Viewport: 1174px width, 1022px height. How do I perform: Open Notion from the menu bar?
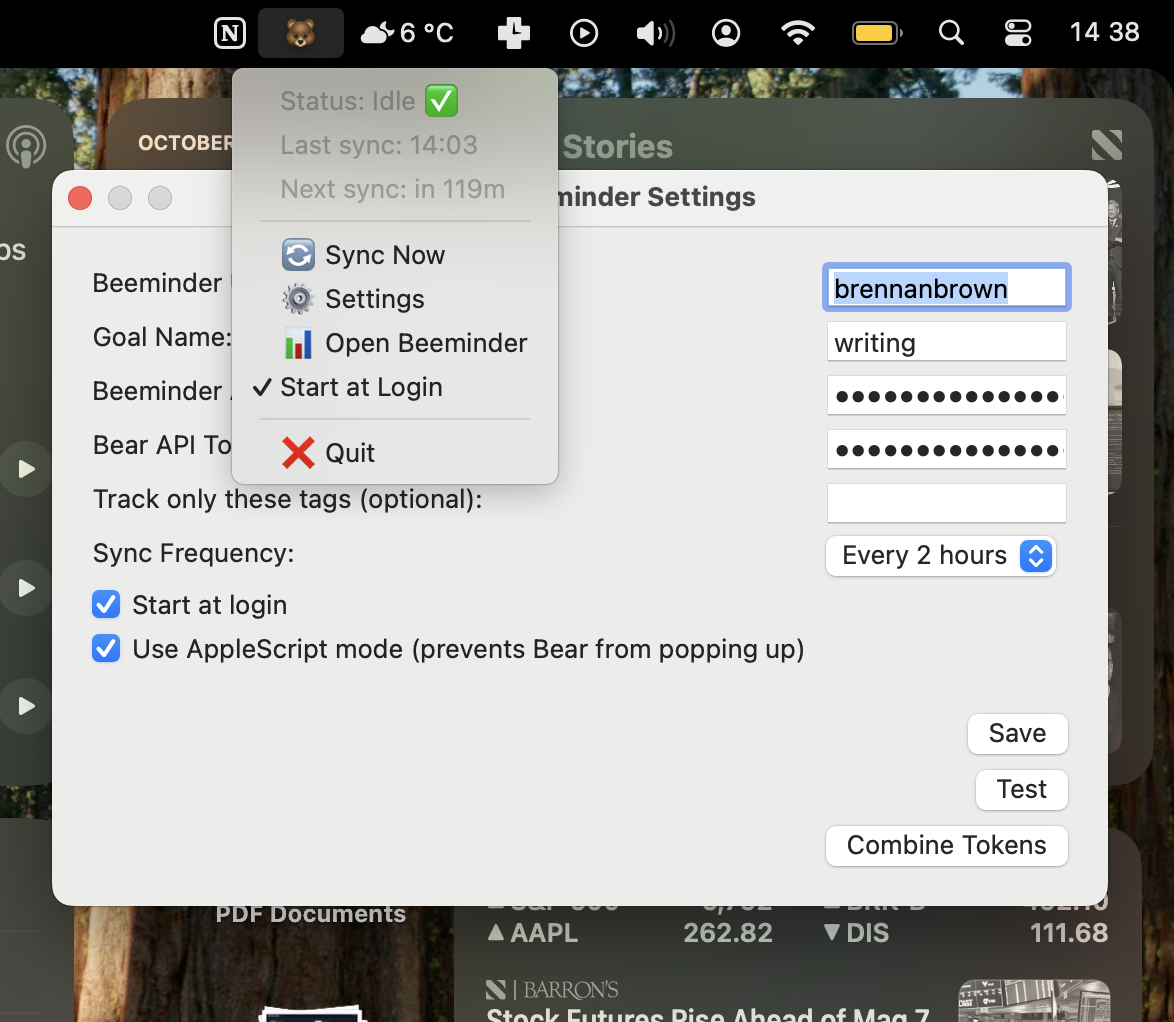pyautogui.click(x=229, y=32)
